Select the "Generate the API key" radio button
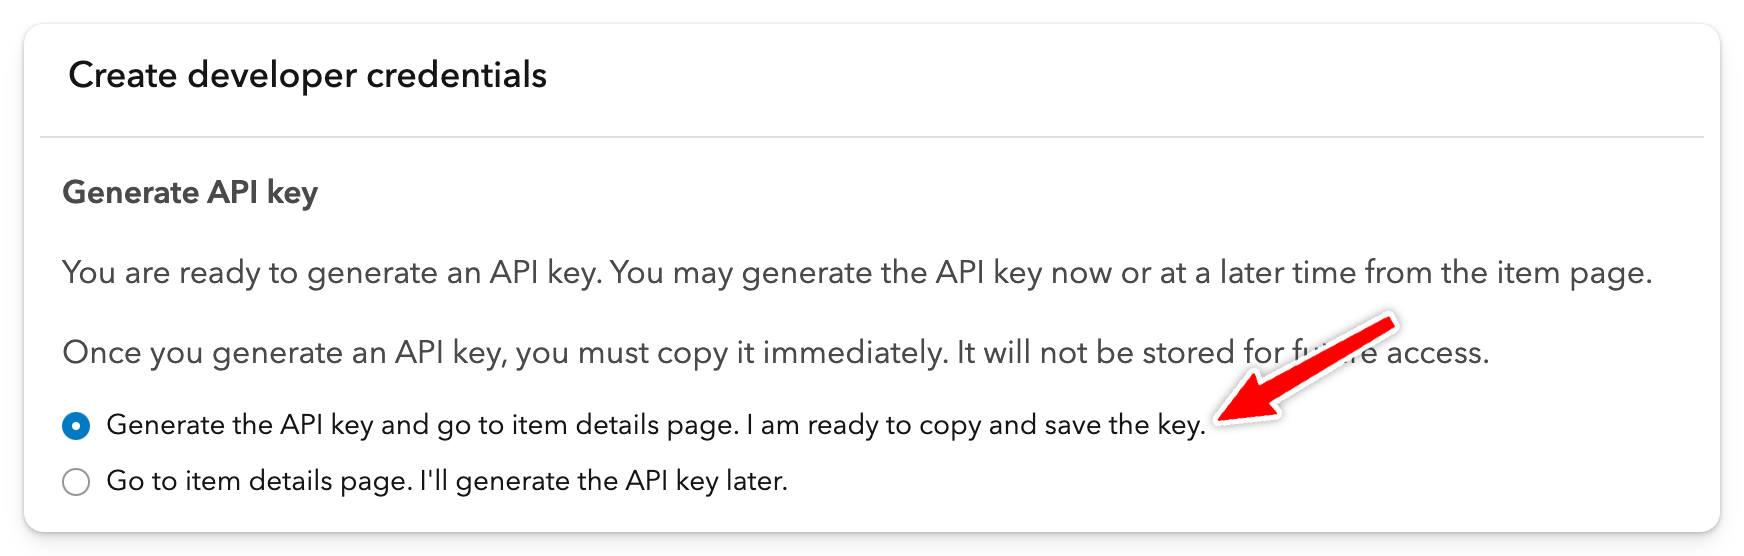This screenshot has height=556, width=1744. (76, 426)
